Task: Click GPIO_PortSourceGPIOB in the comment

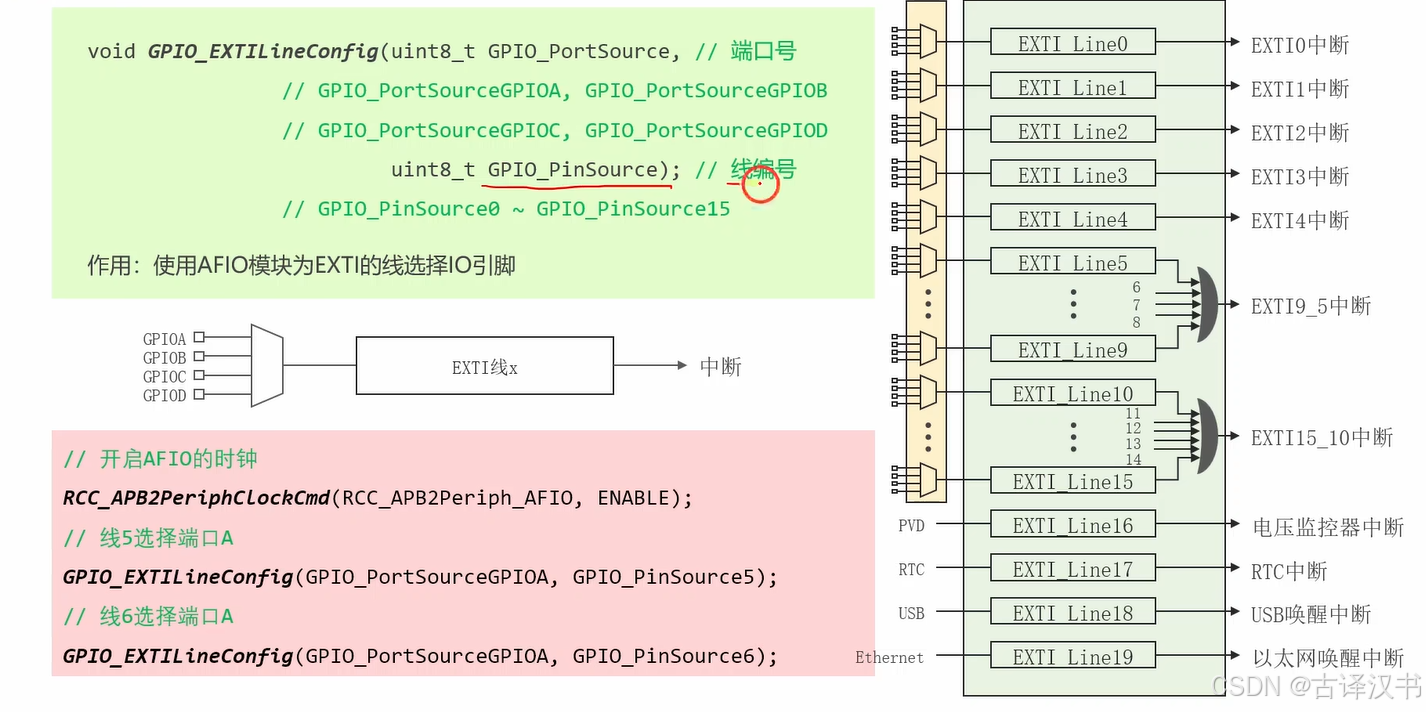Action: [707, 91]
